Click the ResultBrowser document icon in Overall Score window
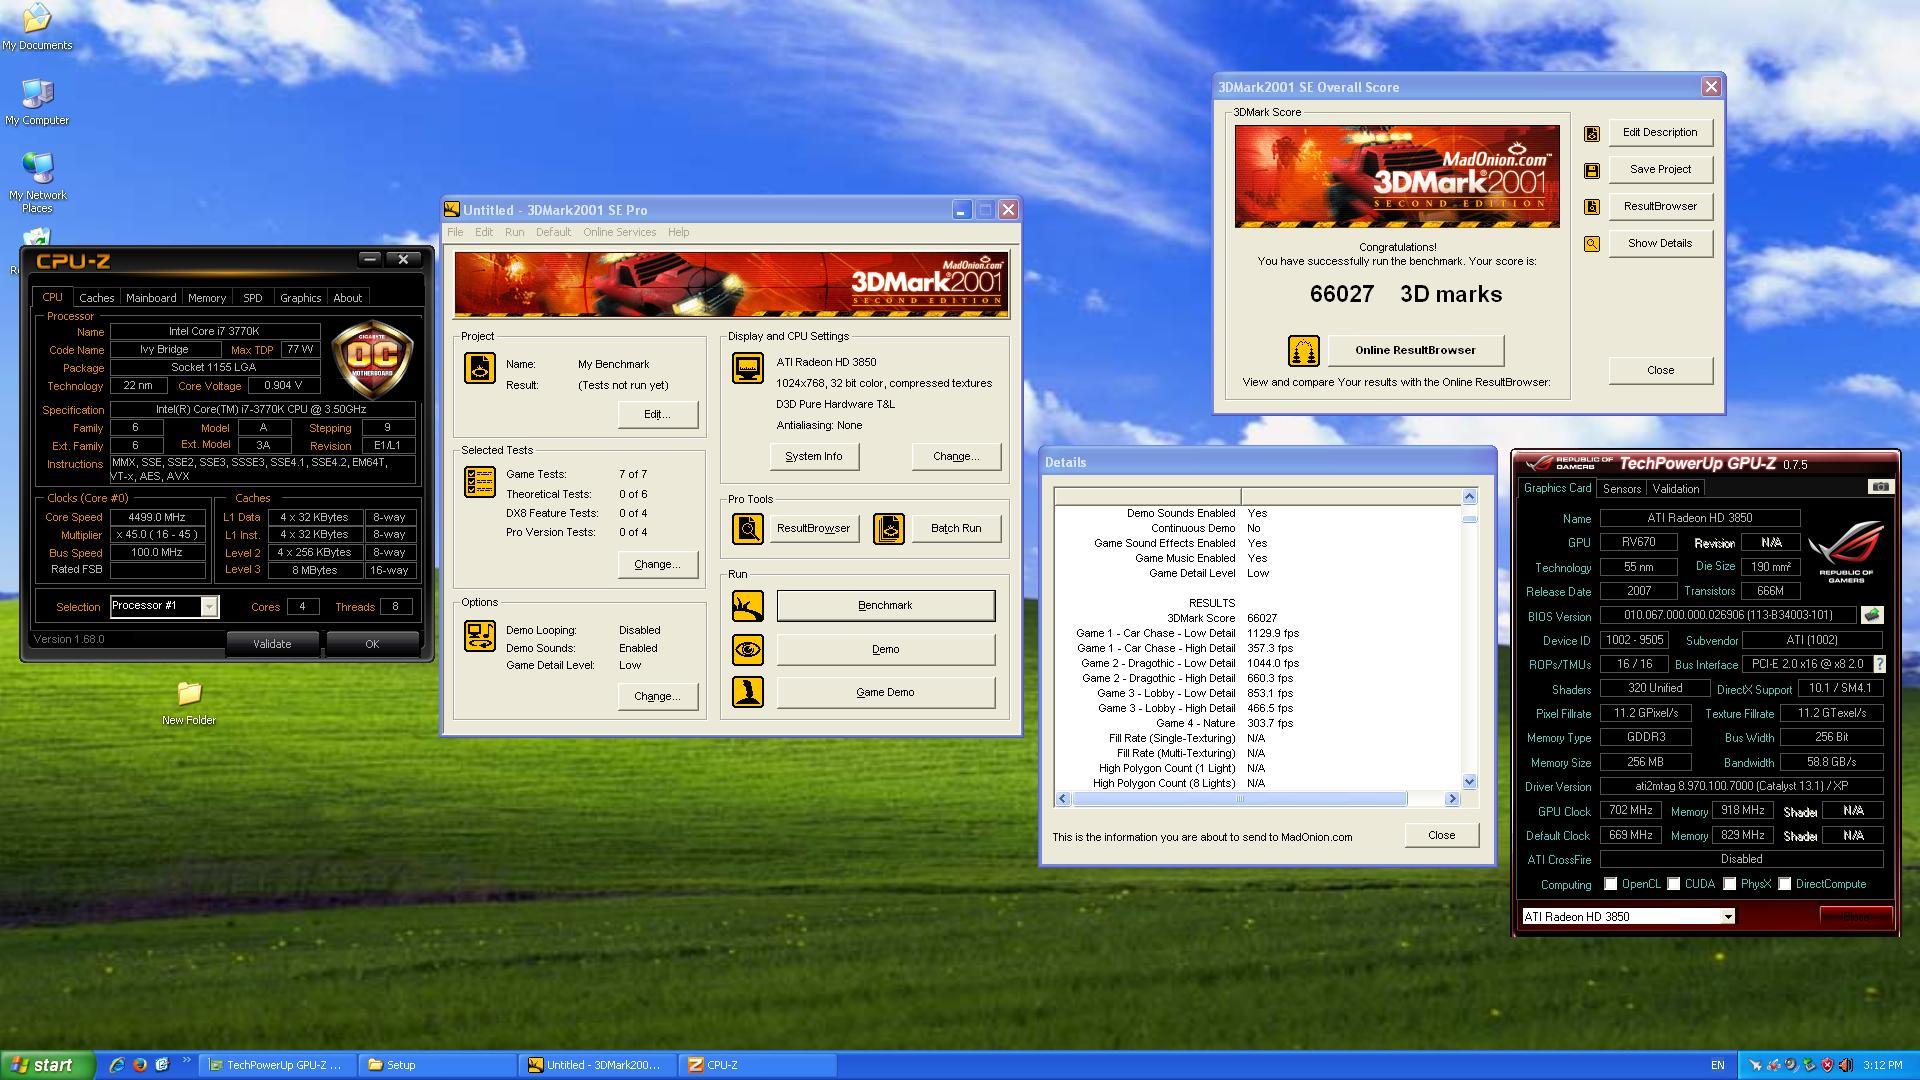This screenshot has width=1920, height=1080. click(1591, 207)
